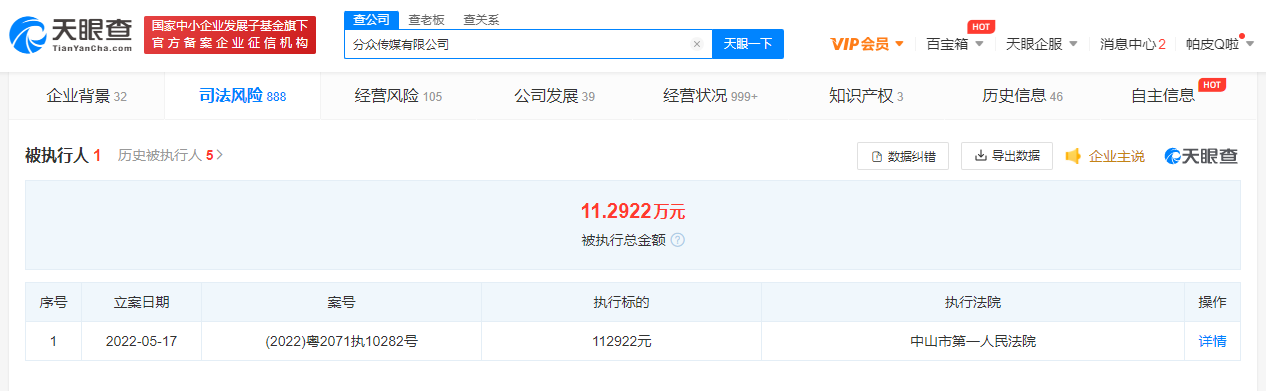Expand 历史被执行人 5 link
1266x391 pixels.
point(170,155)
